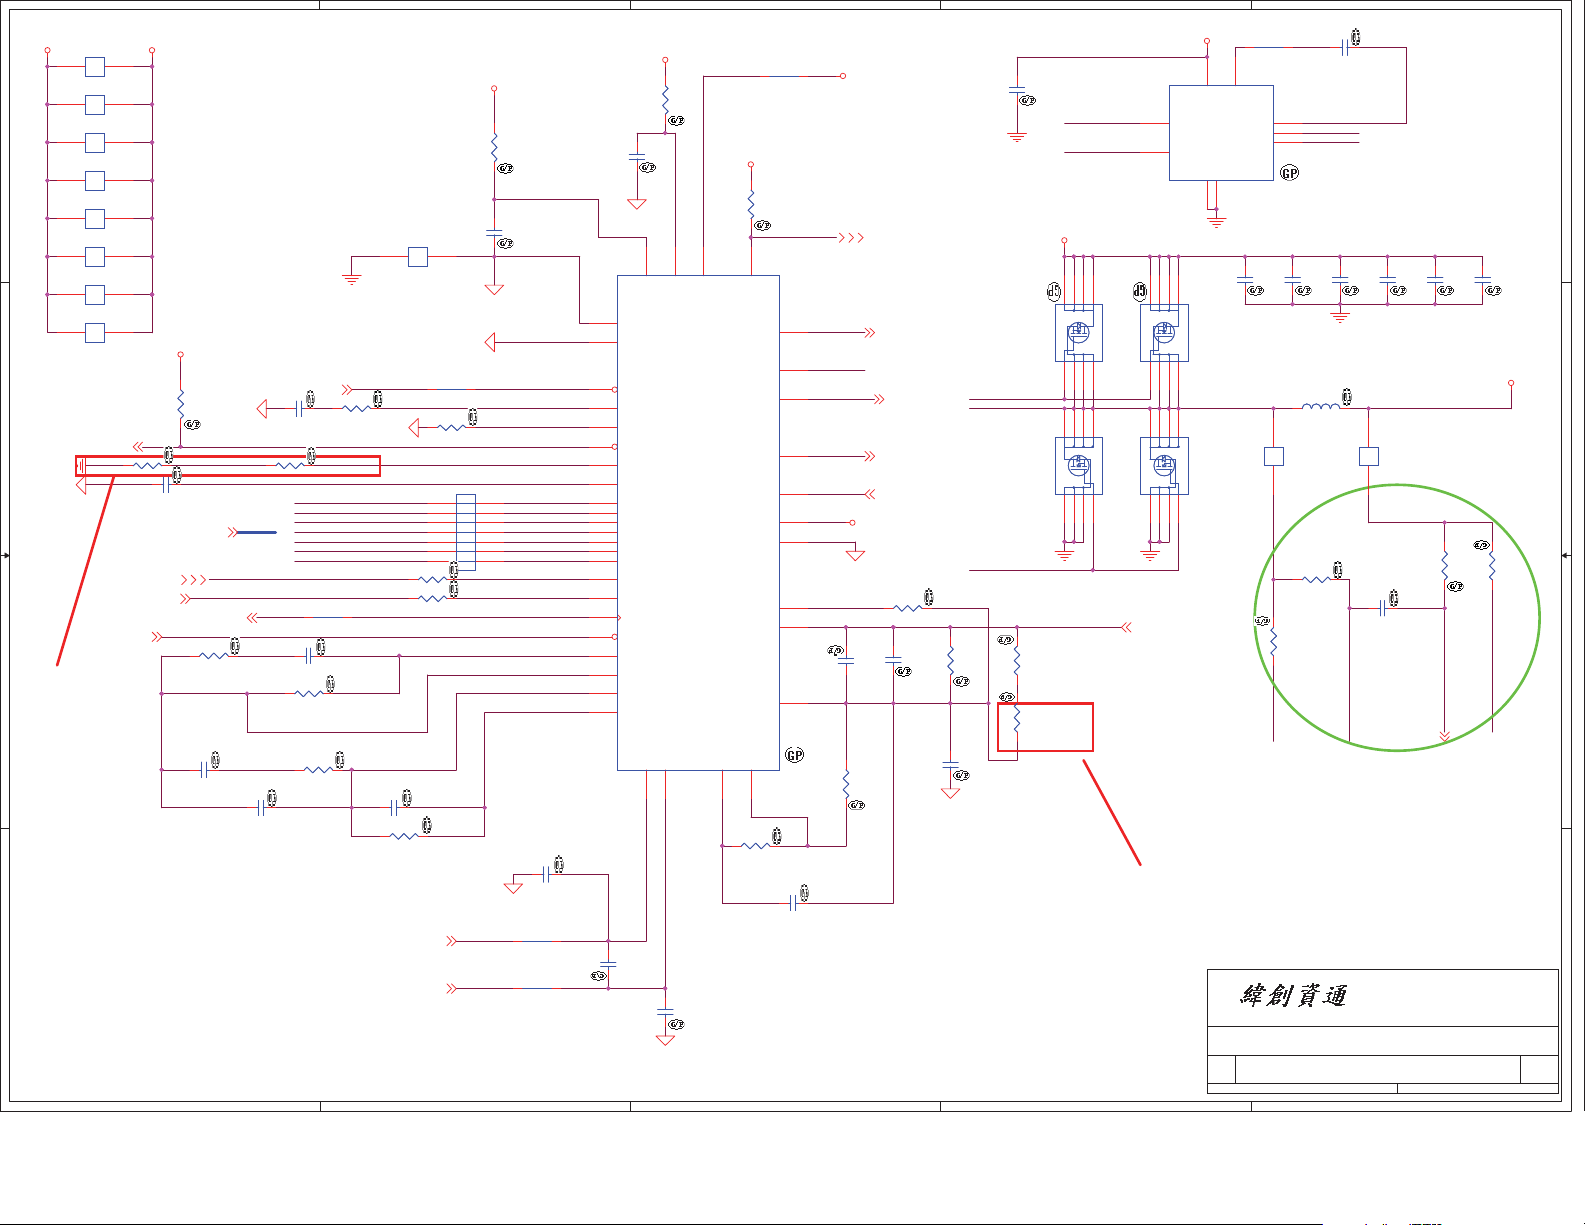This screenshot has width=1585, height=1225.
Task: Click the GP marker beside upper-right IC
Action: 1290,173
